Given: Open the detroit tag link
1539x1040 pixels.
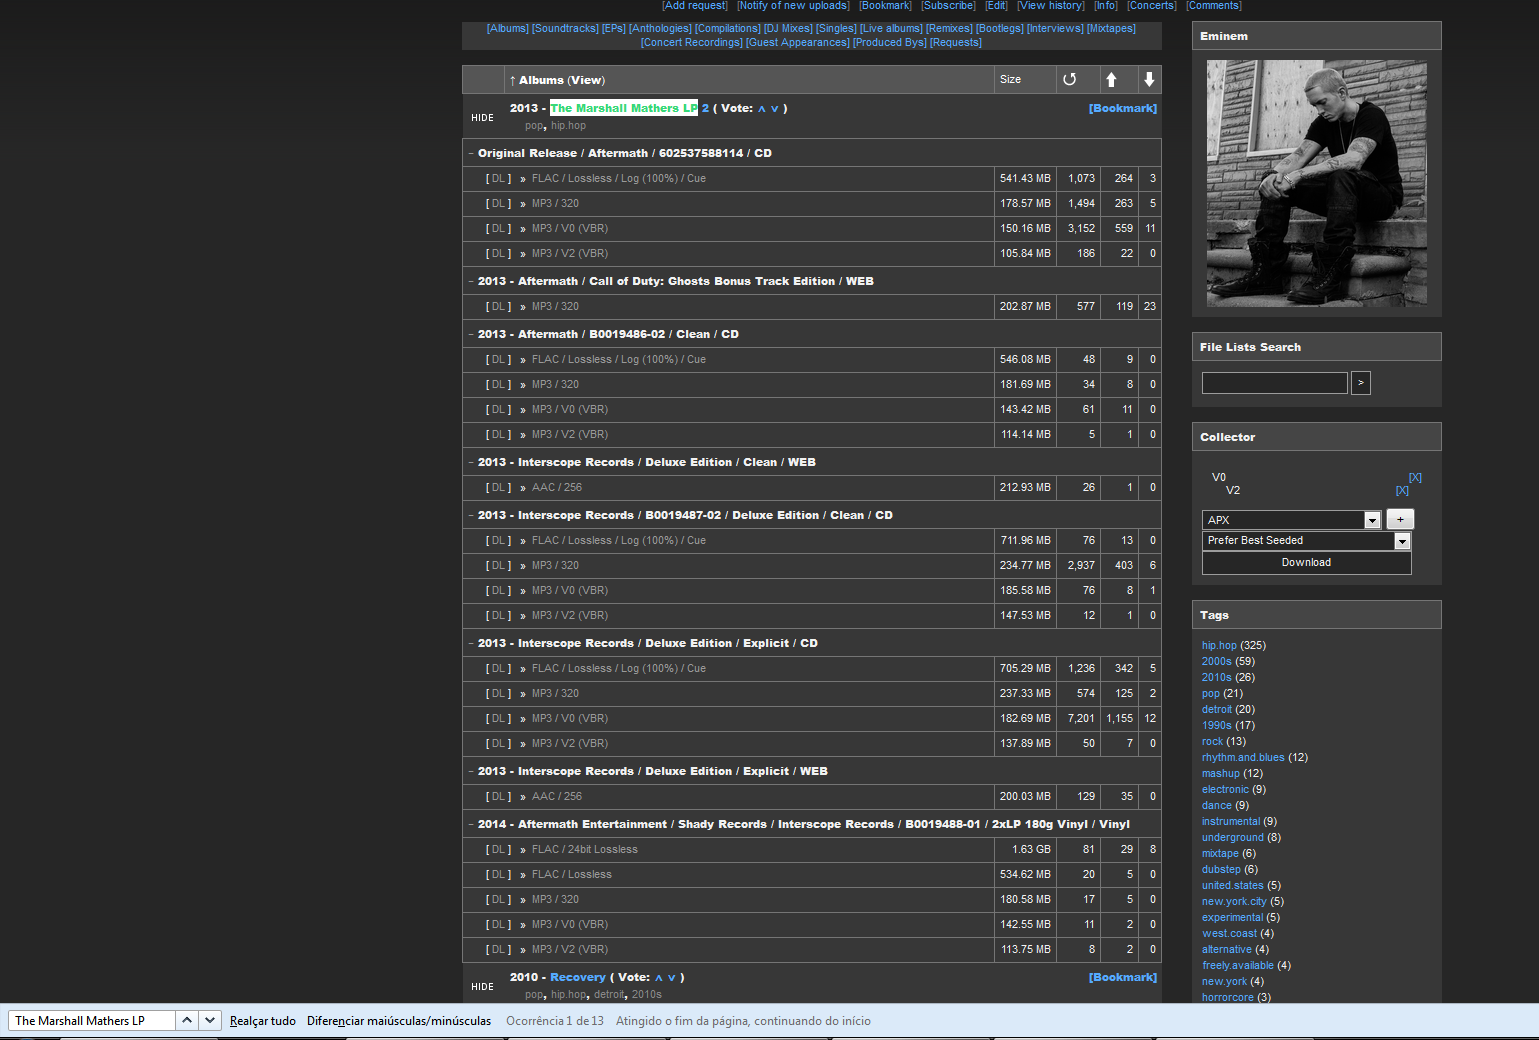Looking at the screenshot, I should [x=1217, y=709].
